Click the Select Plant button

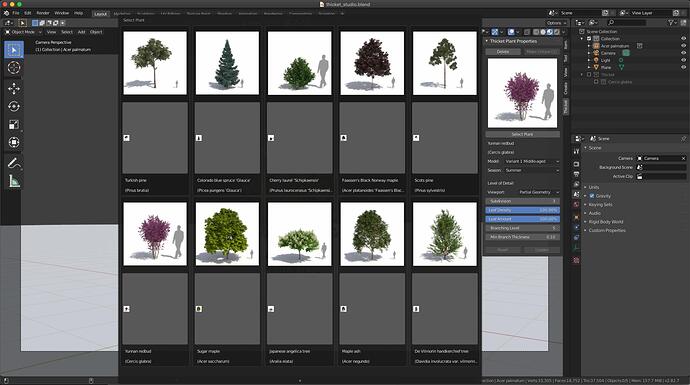point(522,134)
